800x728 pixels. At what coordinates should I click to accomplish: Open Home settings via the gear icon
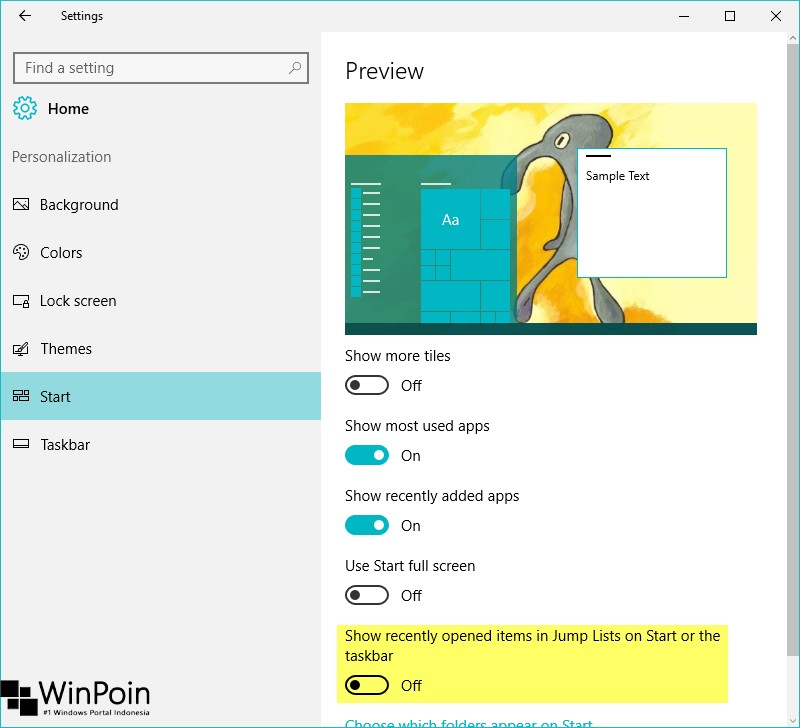pos(24,108)
